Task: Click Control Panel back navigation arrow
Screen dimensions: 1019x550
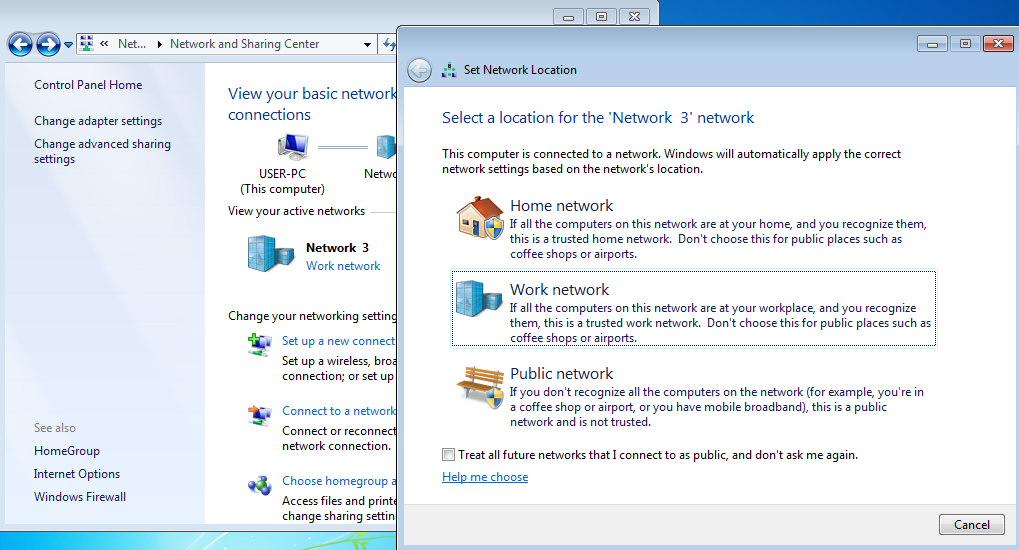Action: (20, 44)
